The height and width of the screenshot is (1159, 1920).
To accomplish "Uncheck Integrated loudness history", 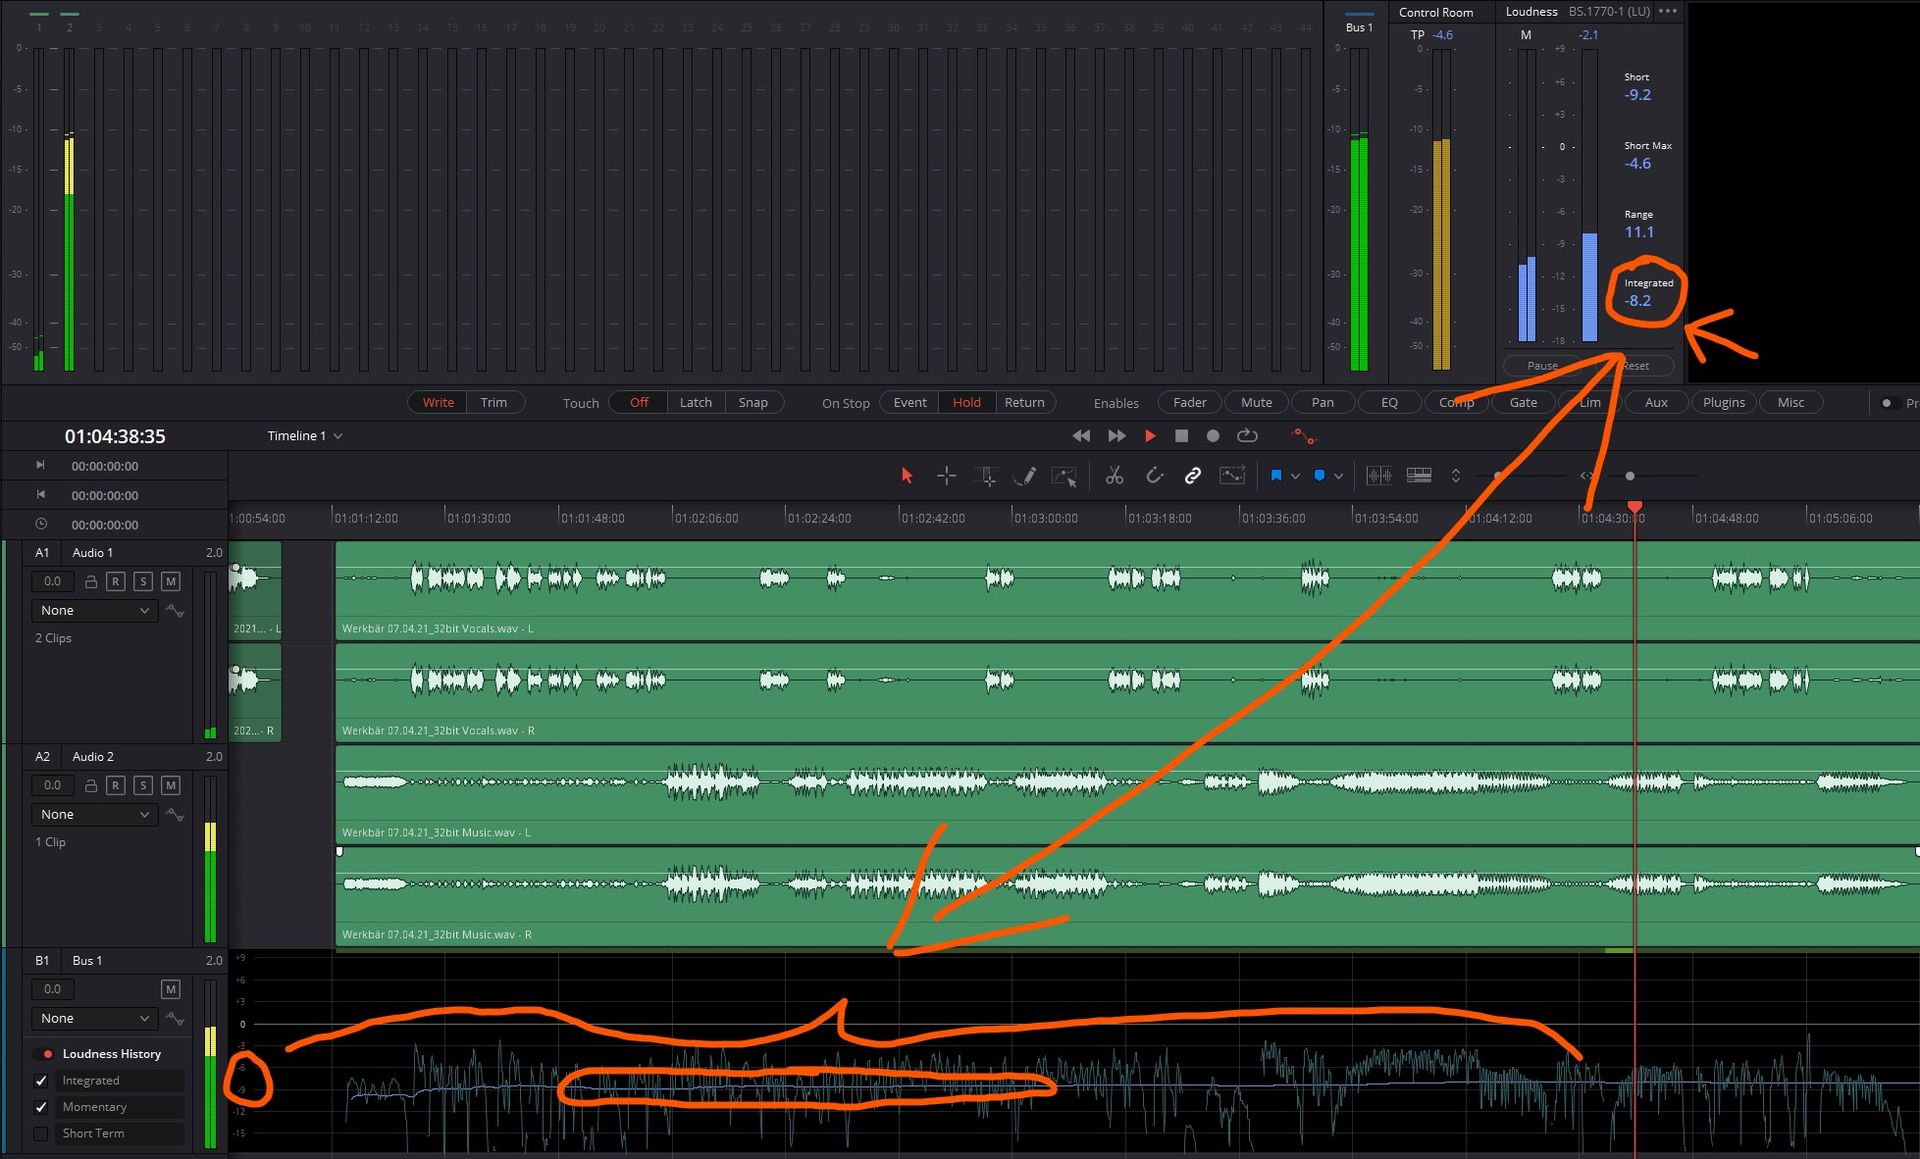I will [x=41, y=1081].
